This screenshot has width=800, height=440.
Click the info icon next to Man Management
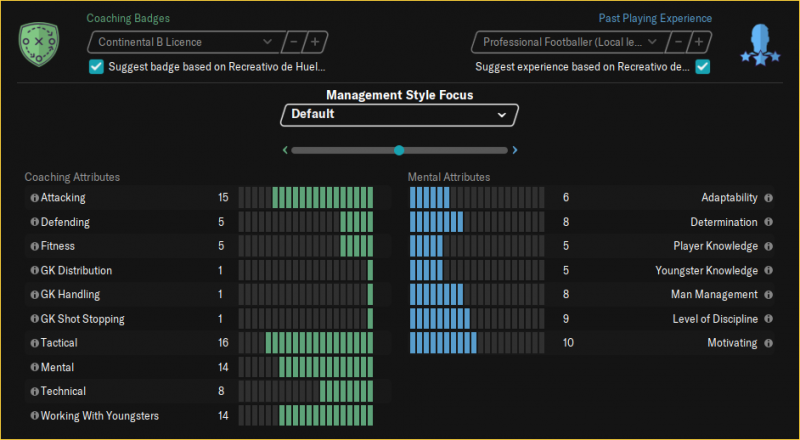click(769, 295)
